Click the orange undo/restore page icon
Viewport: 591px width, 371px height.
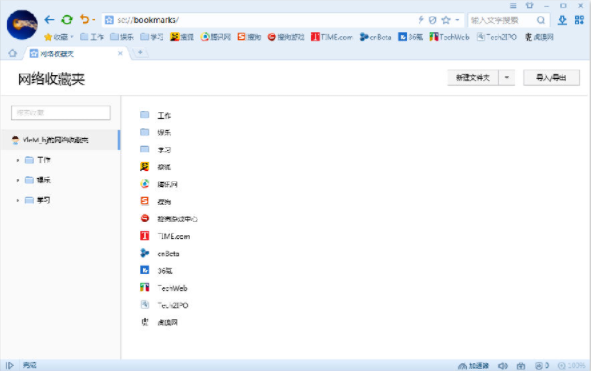[x=84, y=19]
